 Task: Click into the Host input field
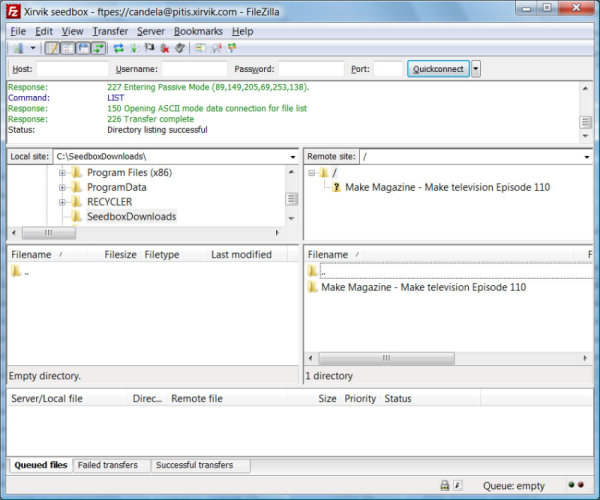coord(72,69)
